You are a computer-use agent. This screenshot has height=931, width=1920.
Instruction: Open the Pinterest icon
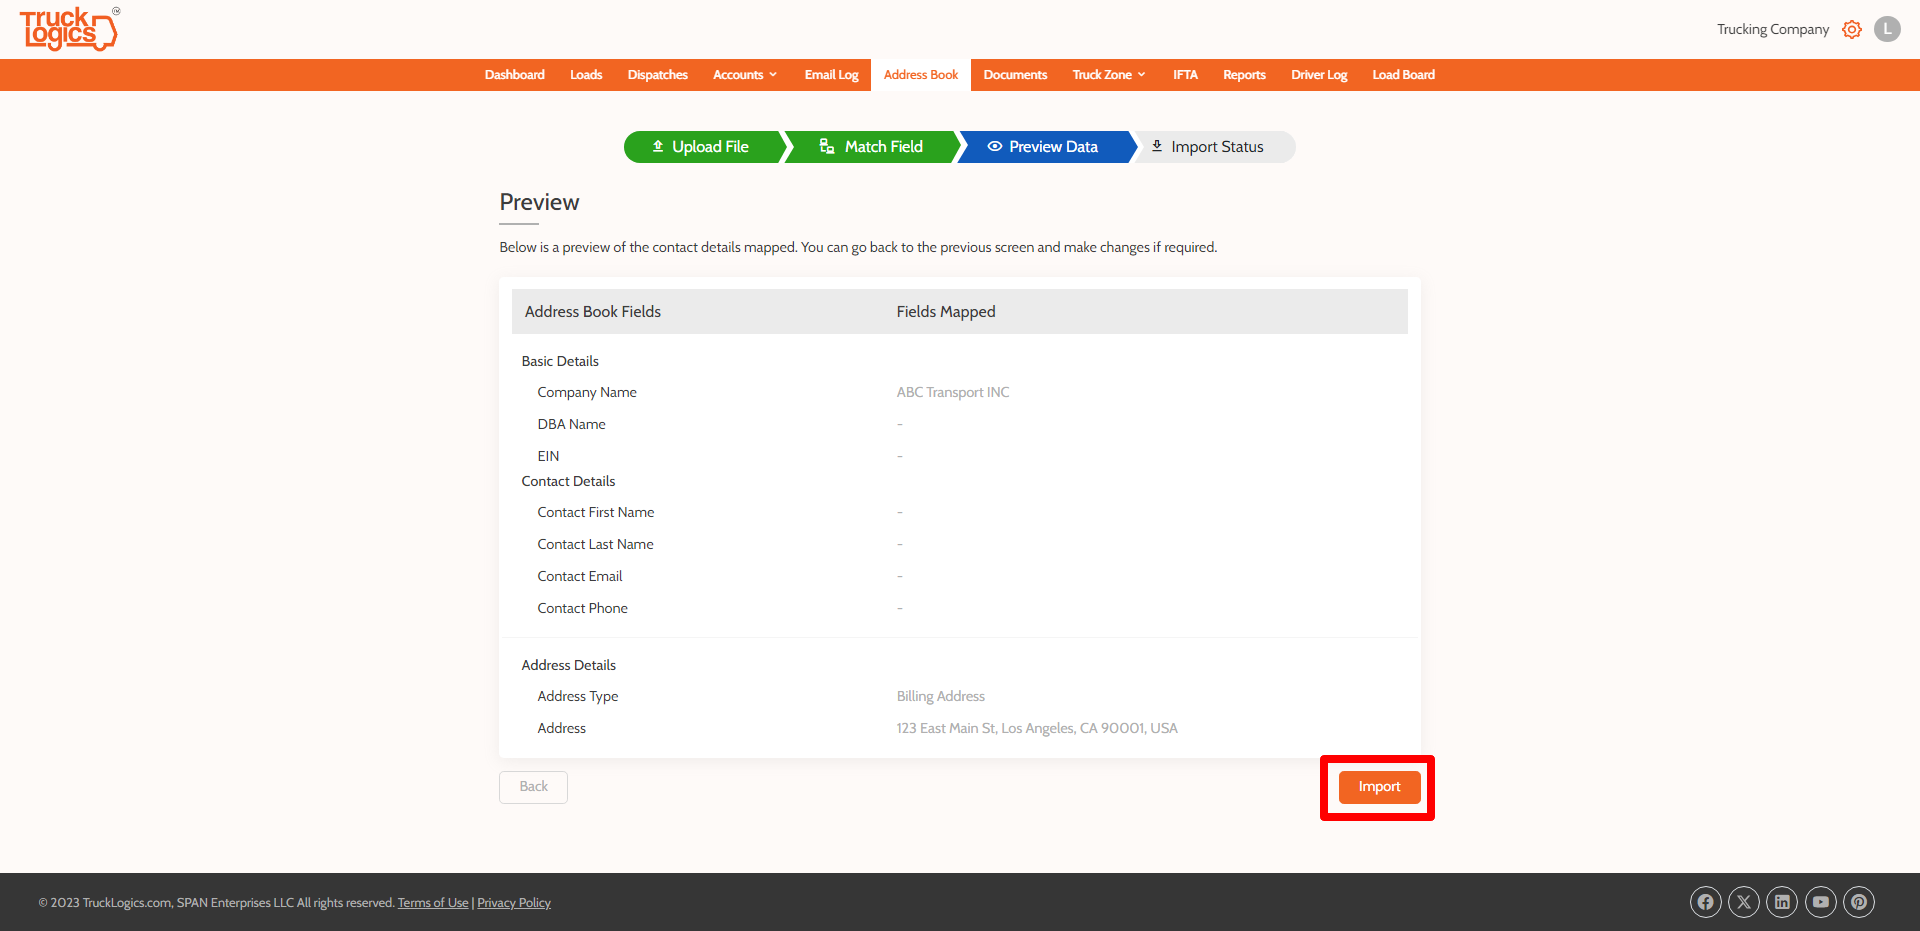[x=1859, y=901]
